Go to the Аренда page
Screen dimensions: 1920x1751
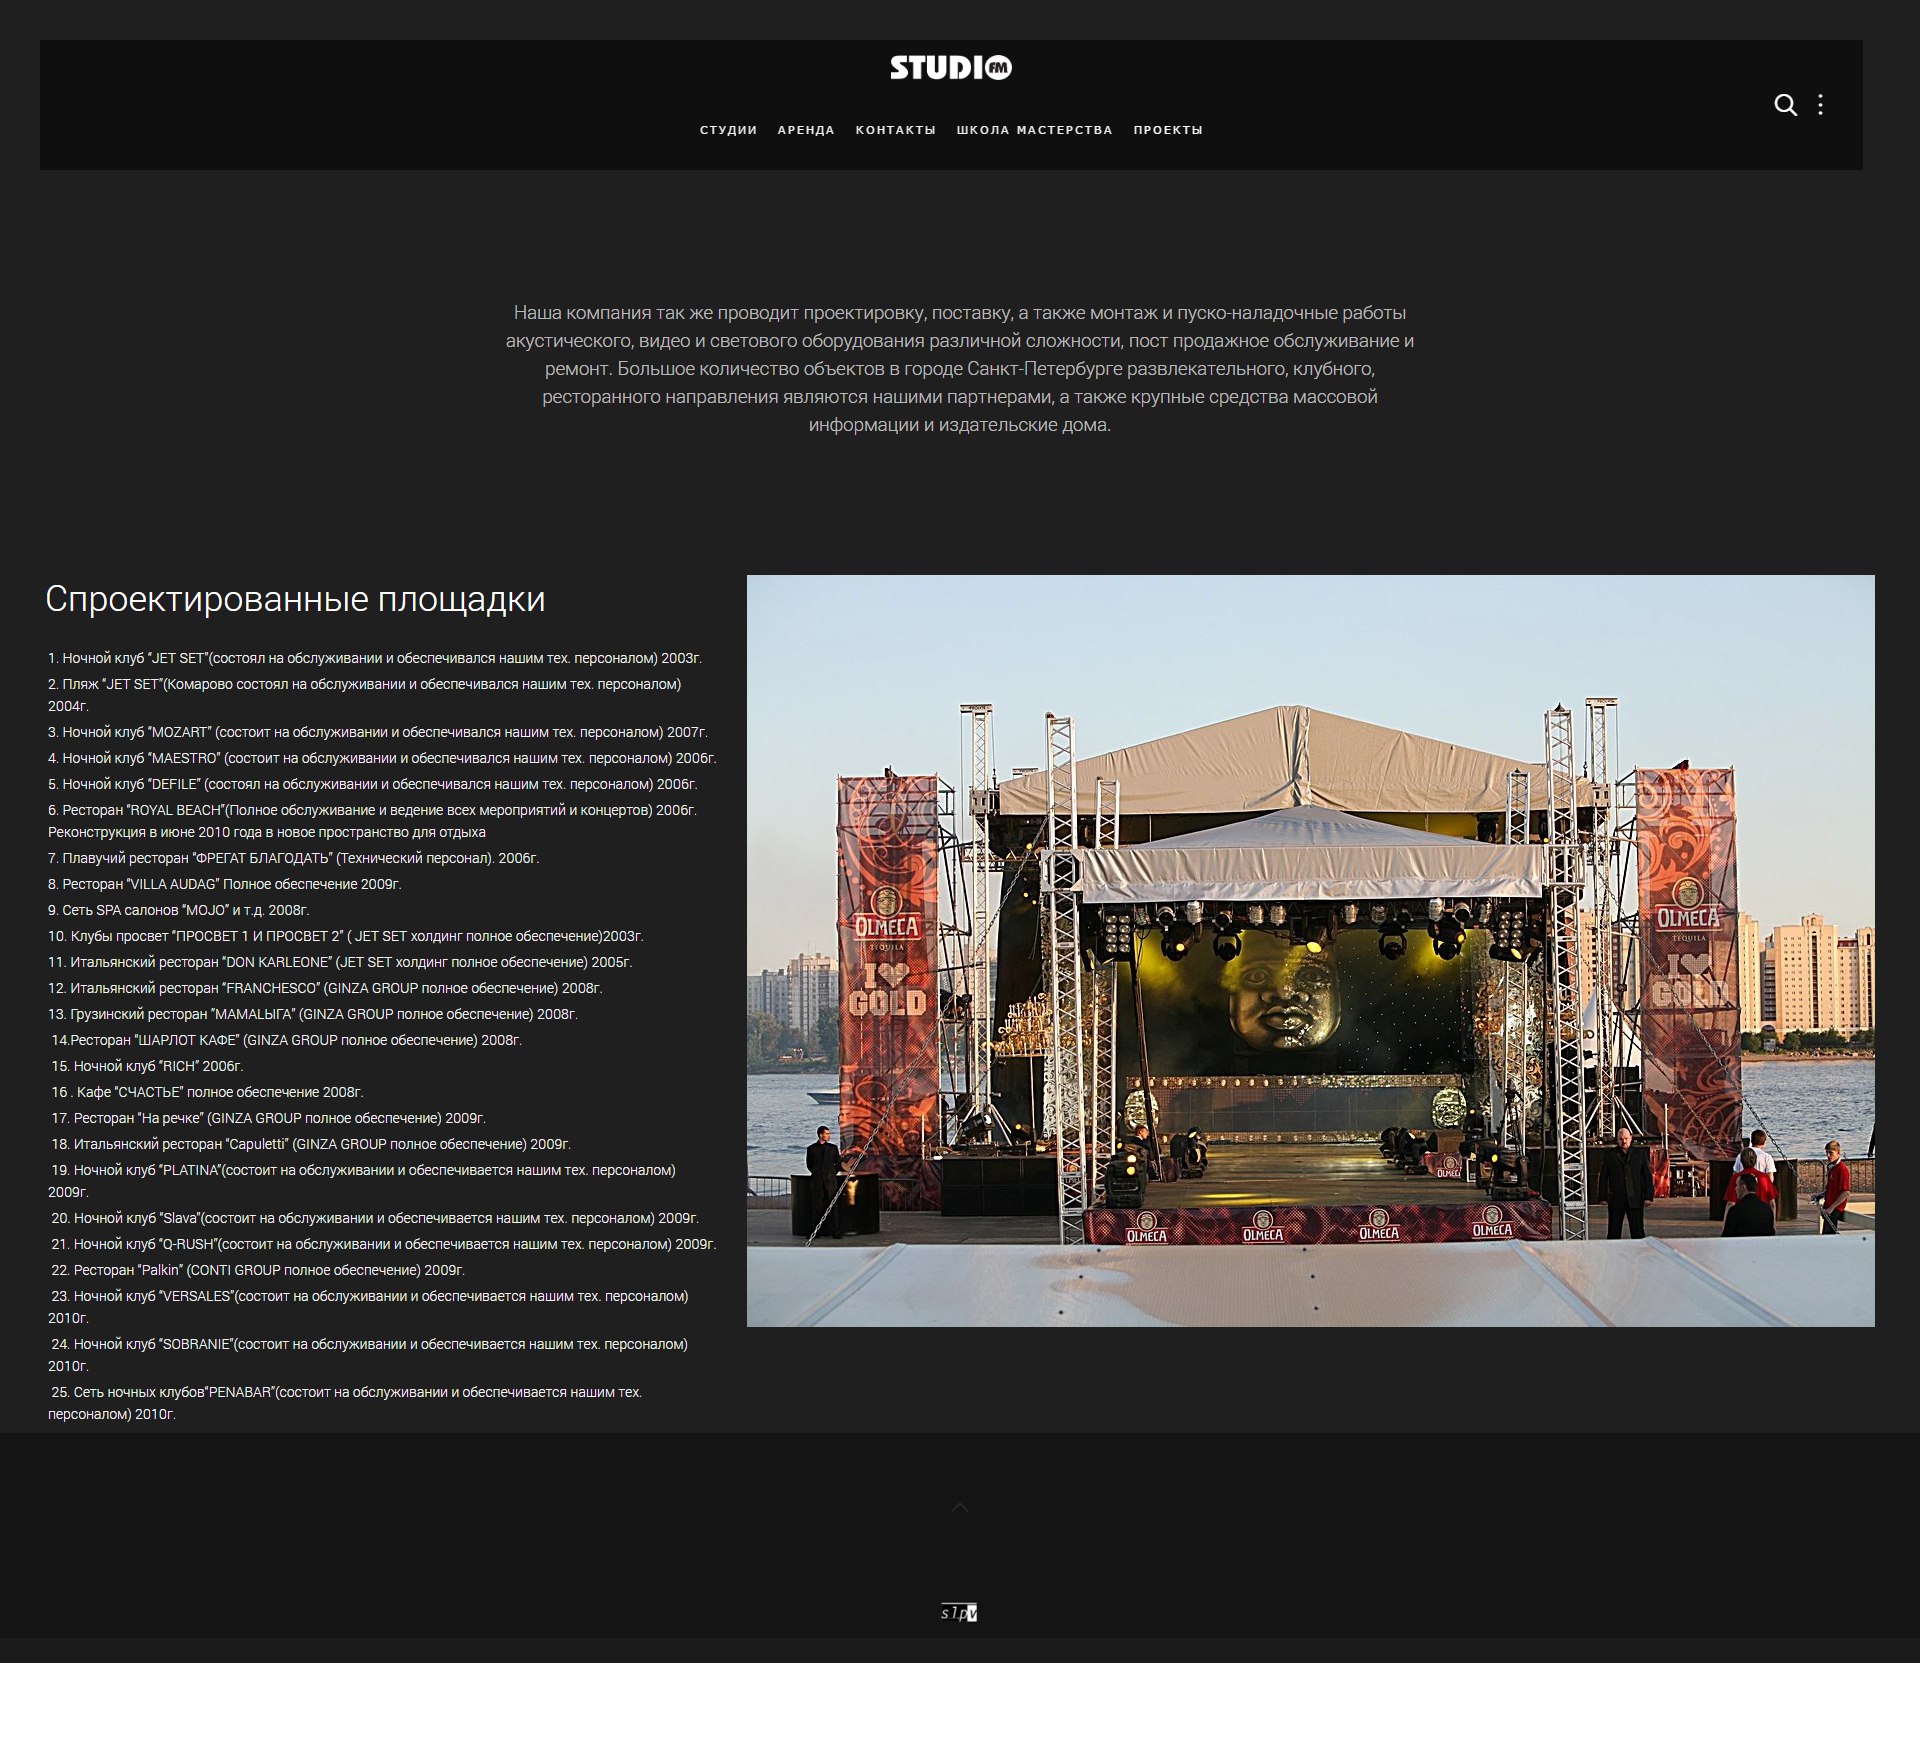point(806,130)
